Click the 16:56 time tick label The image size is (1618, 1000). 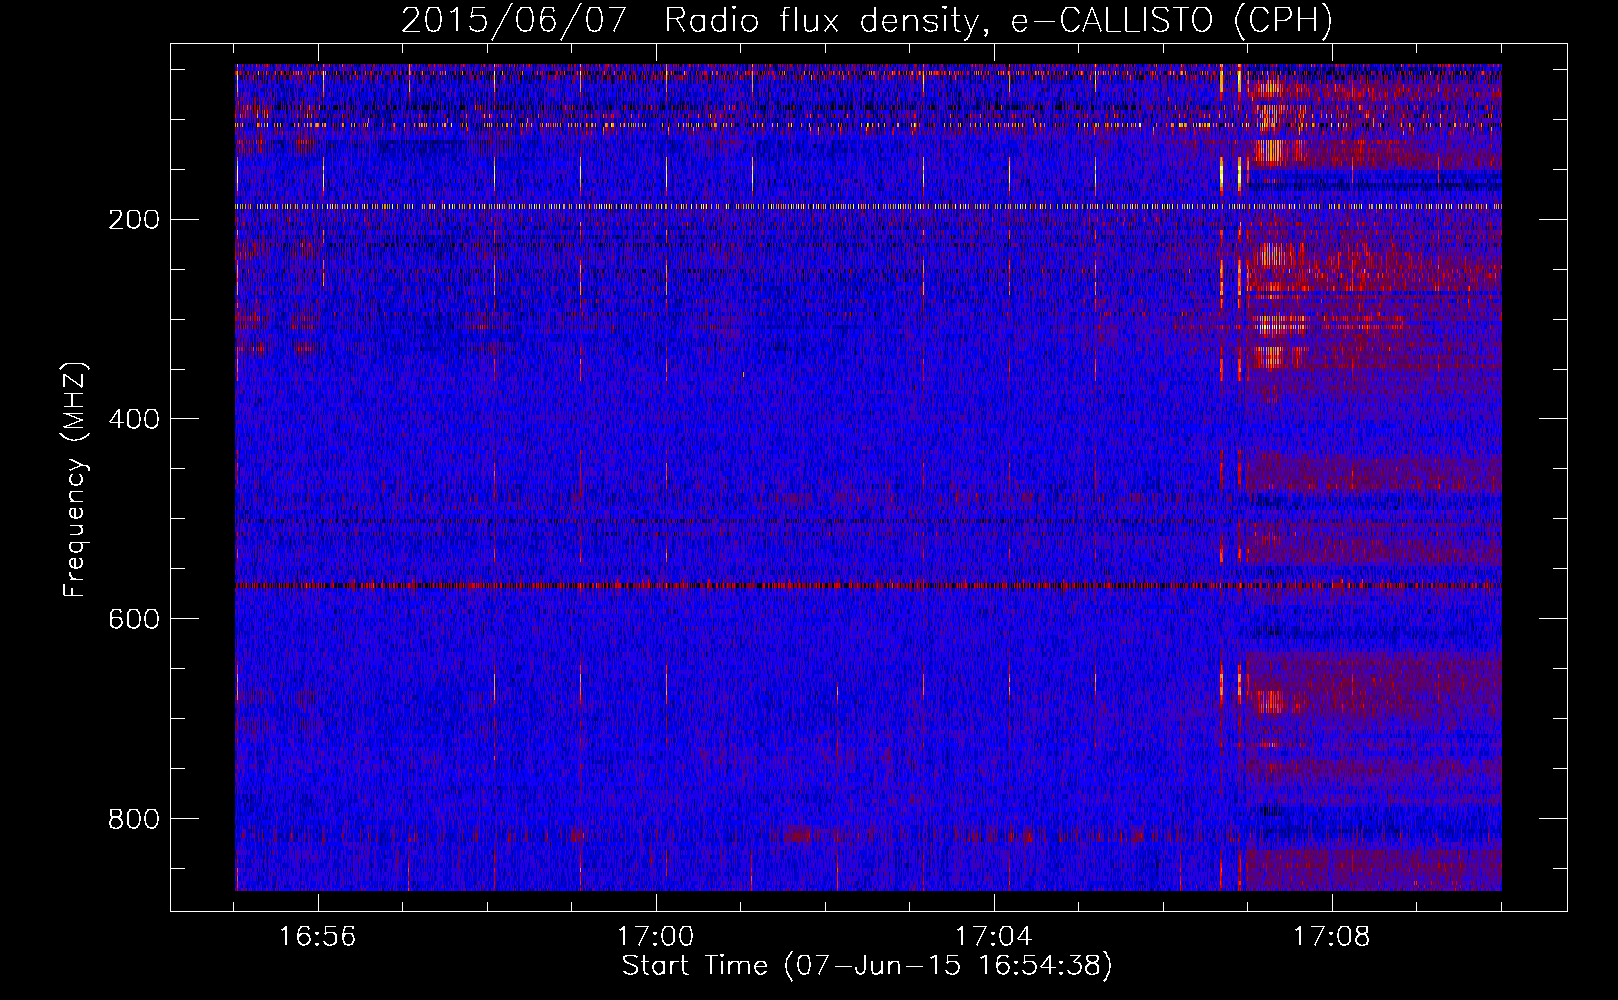click(317, 937)
